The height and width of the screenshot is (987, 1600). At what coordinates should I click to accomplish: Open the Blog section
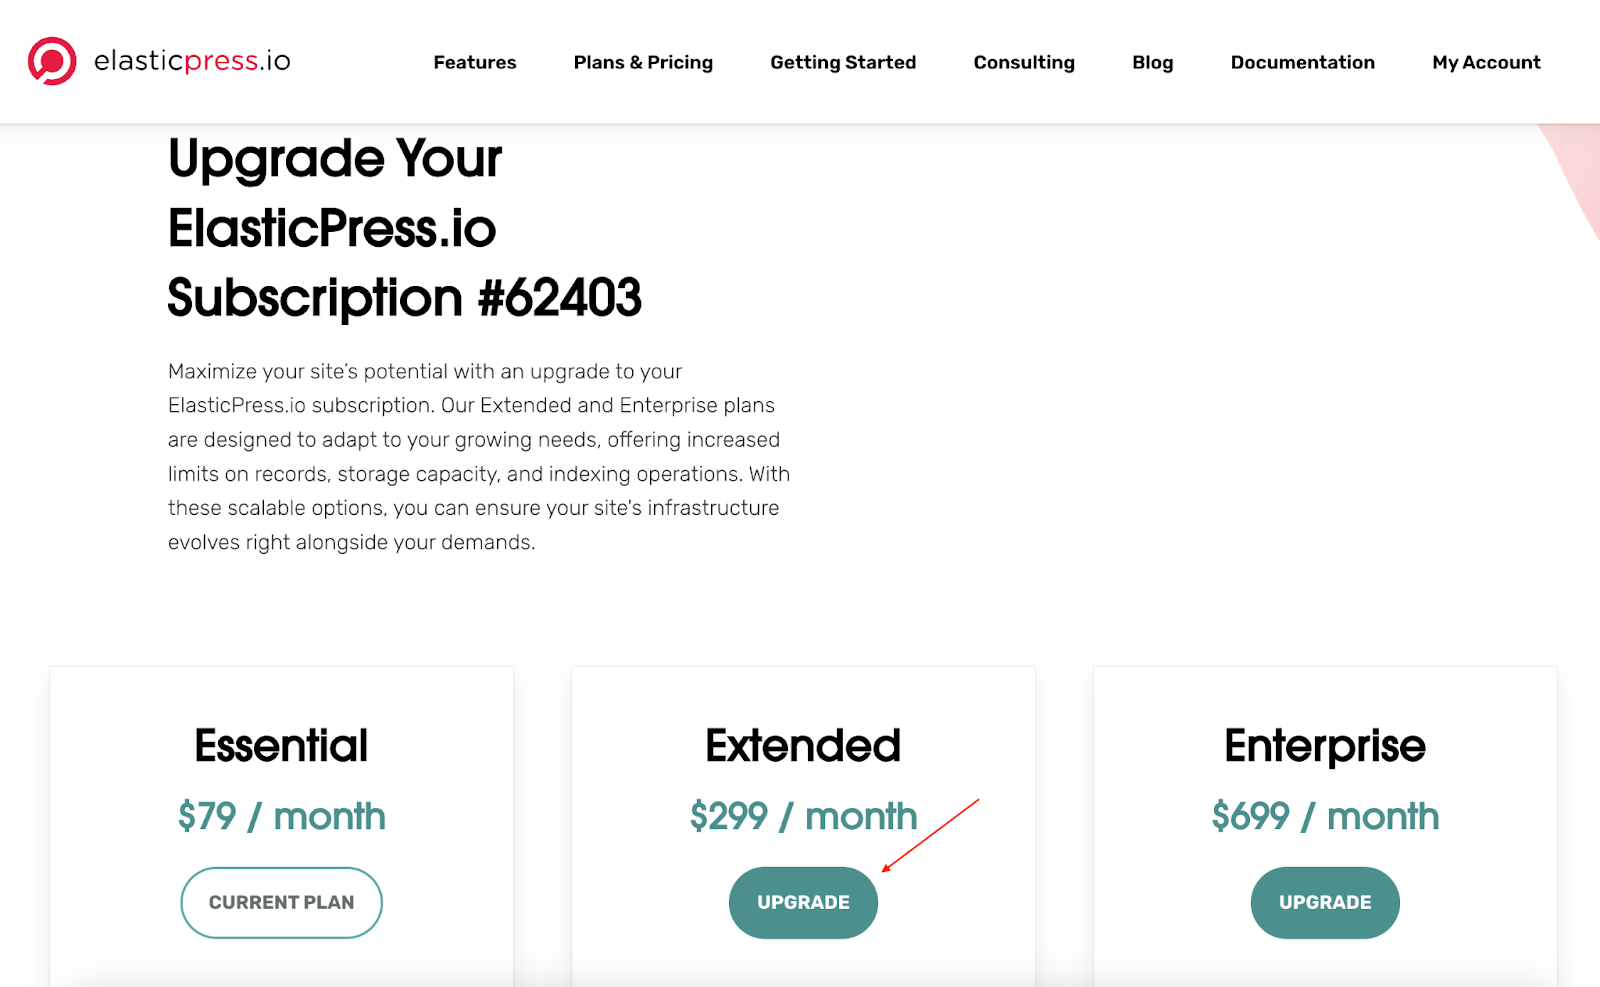[1152, 62]
